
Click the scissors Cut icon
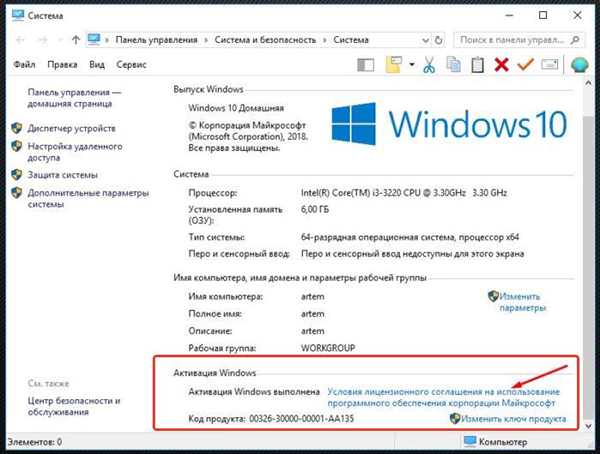tap(429, 64)
